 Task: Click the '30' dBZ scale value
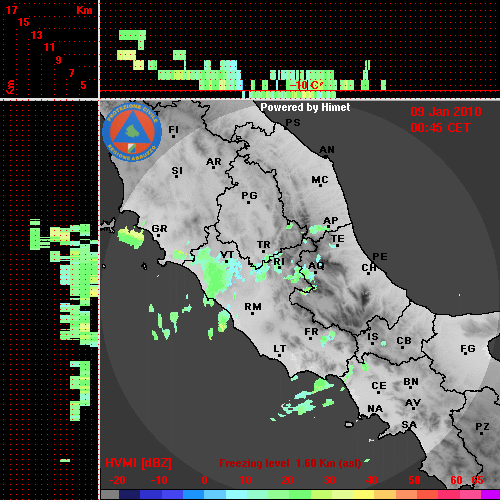(329, 480)
